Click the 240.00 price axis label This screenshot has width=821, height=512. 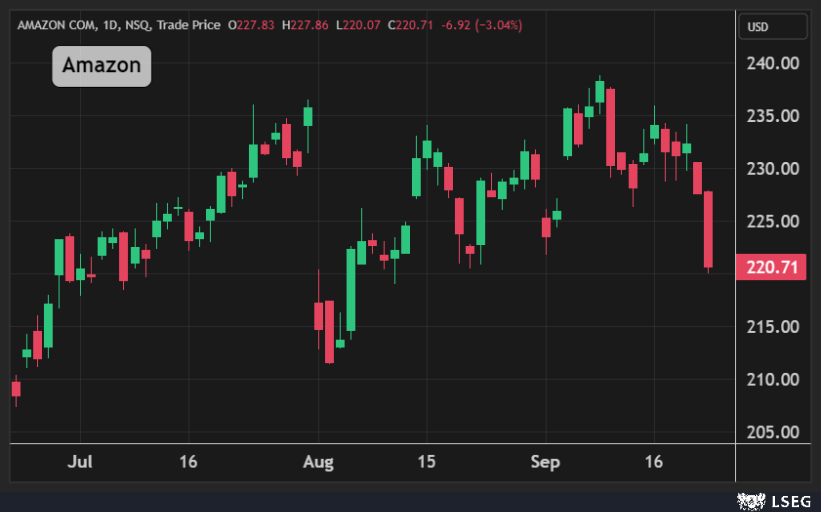click(x=773, y=63)
